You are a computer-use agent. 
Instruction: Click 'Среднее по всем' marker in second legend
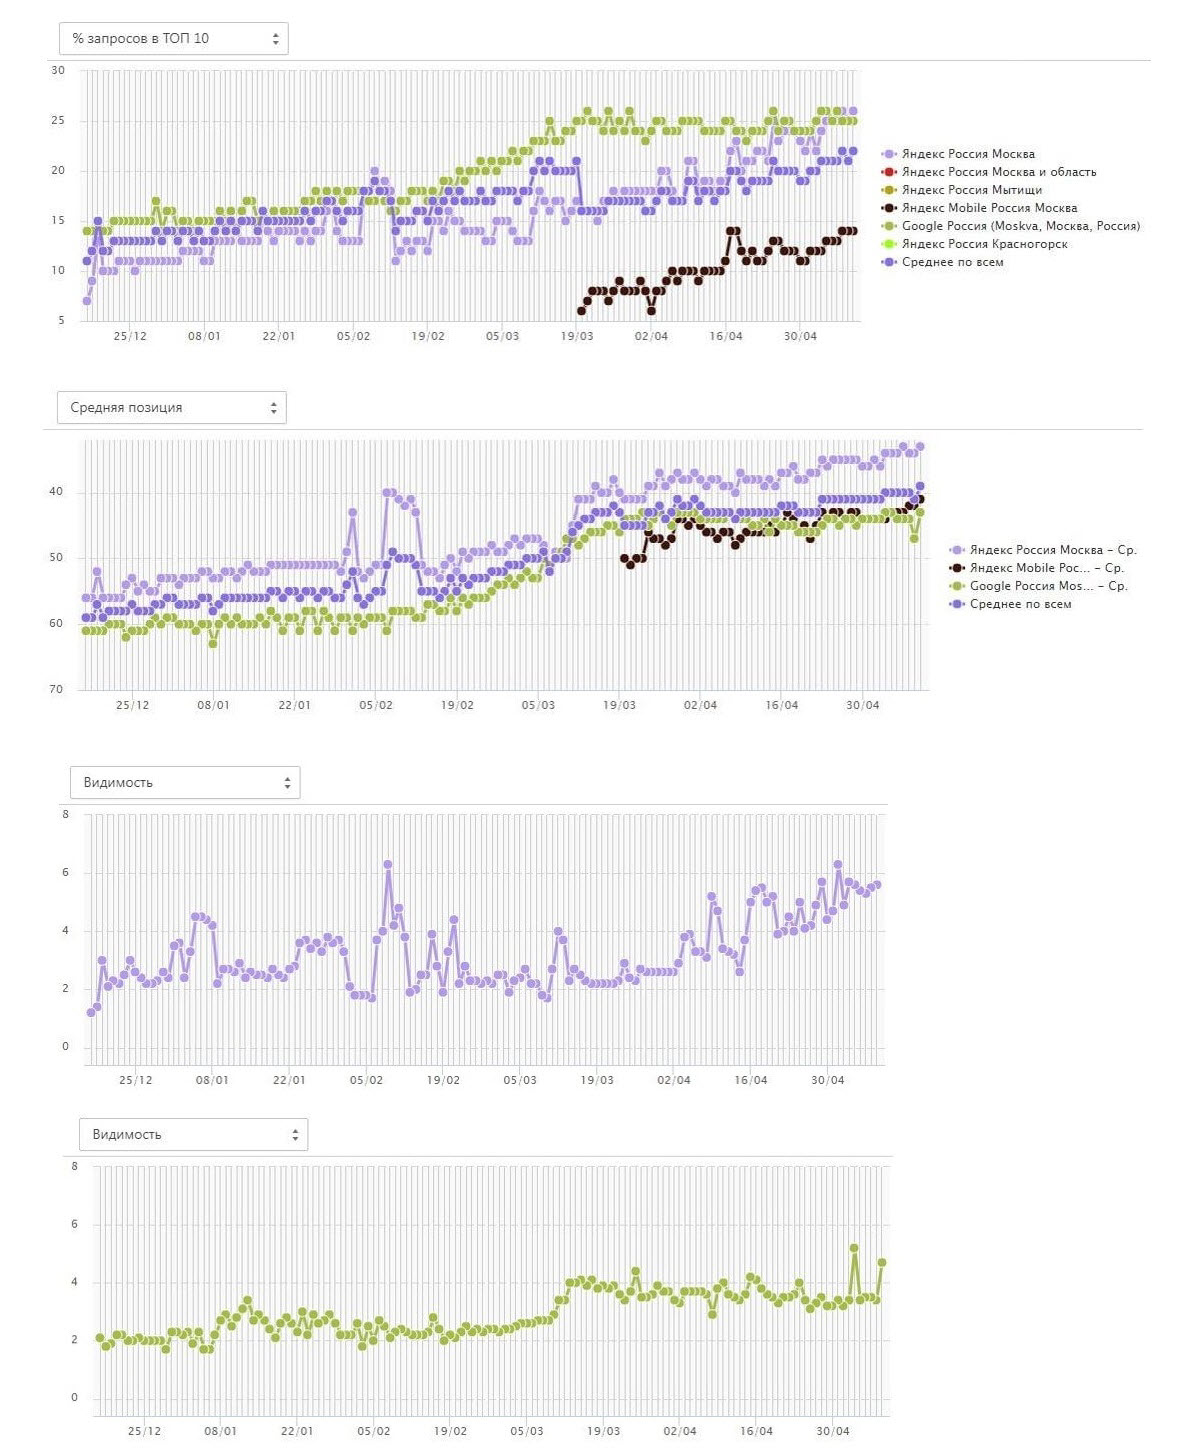(957, 604)
